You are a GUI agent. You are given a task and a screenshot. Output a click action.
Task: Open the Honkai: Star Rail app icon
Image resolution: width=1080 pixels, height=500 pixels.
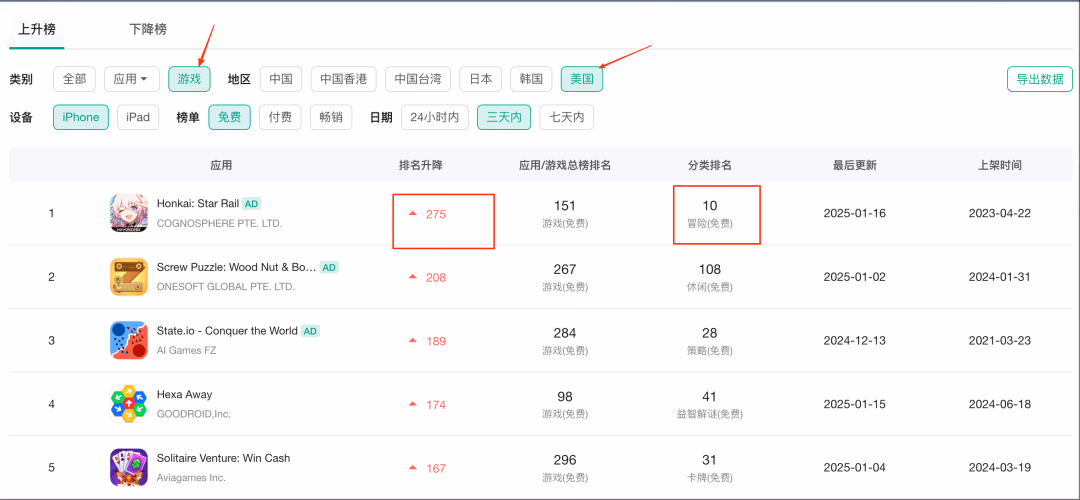click(x=129, y=213)
